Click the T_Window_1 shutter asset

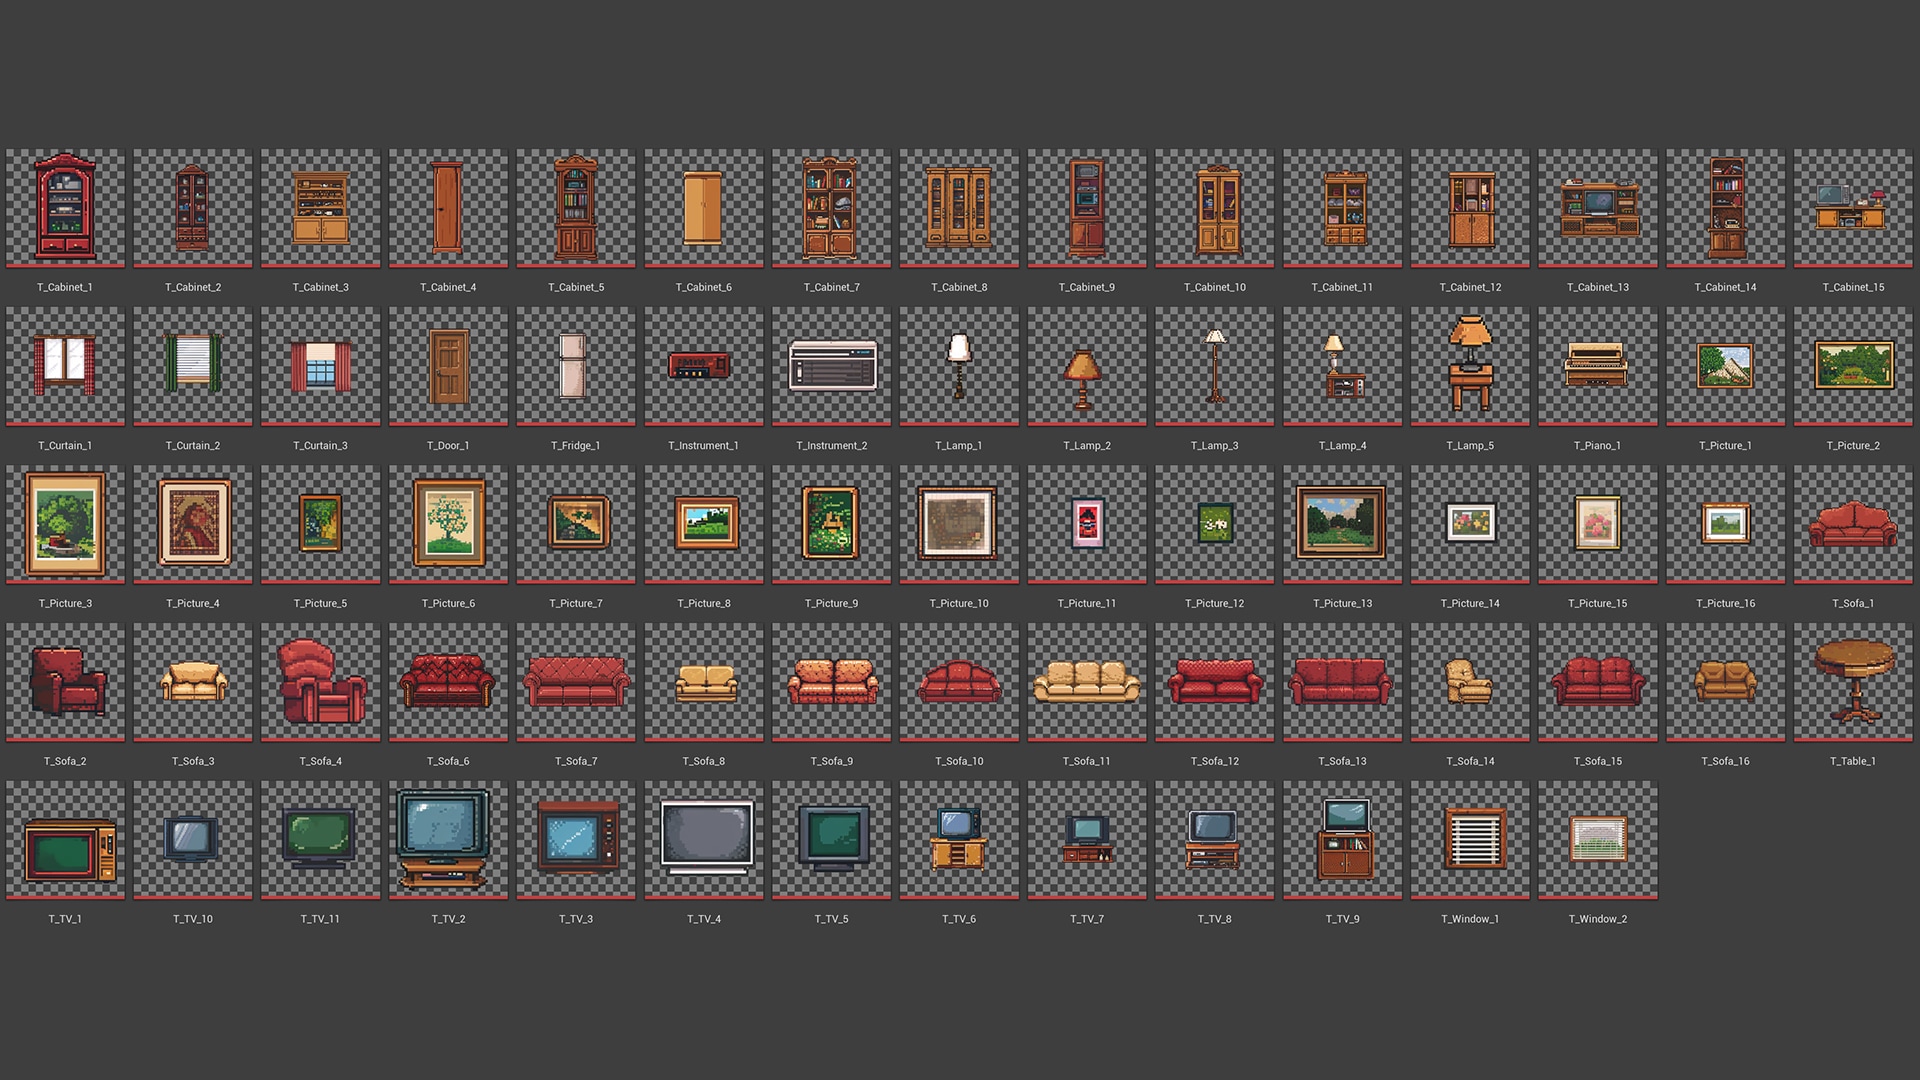pos(1469,839)
